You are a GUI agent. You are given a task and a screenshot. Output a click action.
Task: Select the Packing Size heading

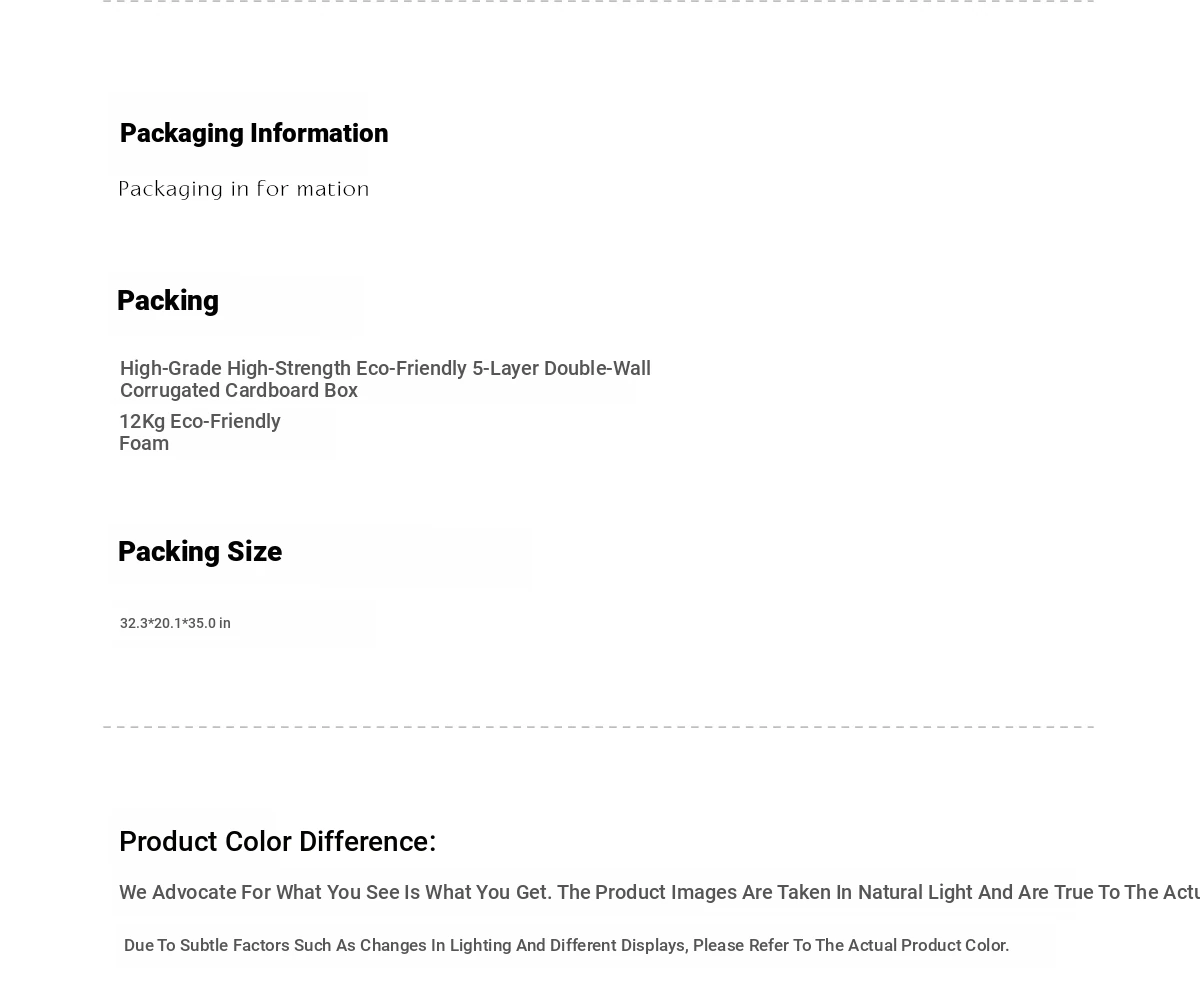point(200,551)
